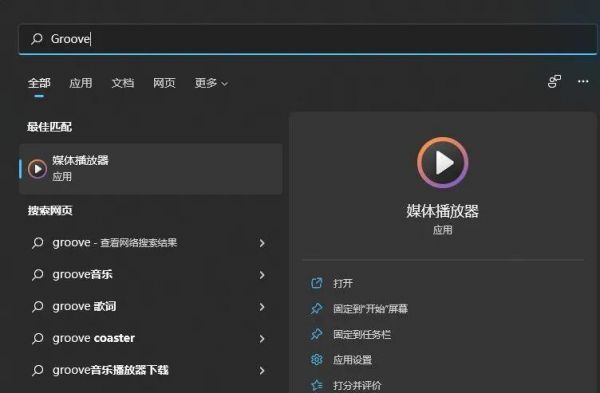Click pin icon next to 固定到任务栏
The image size is (600, 393).
(316, 334)
